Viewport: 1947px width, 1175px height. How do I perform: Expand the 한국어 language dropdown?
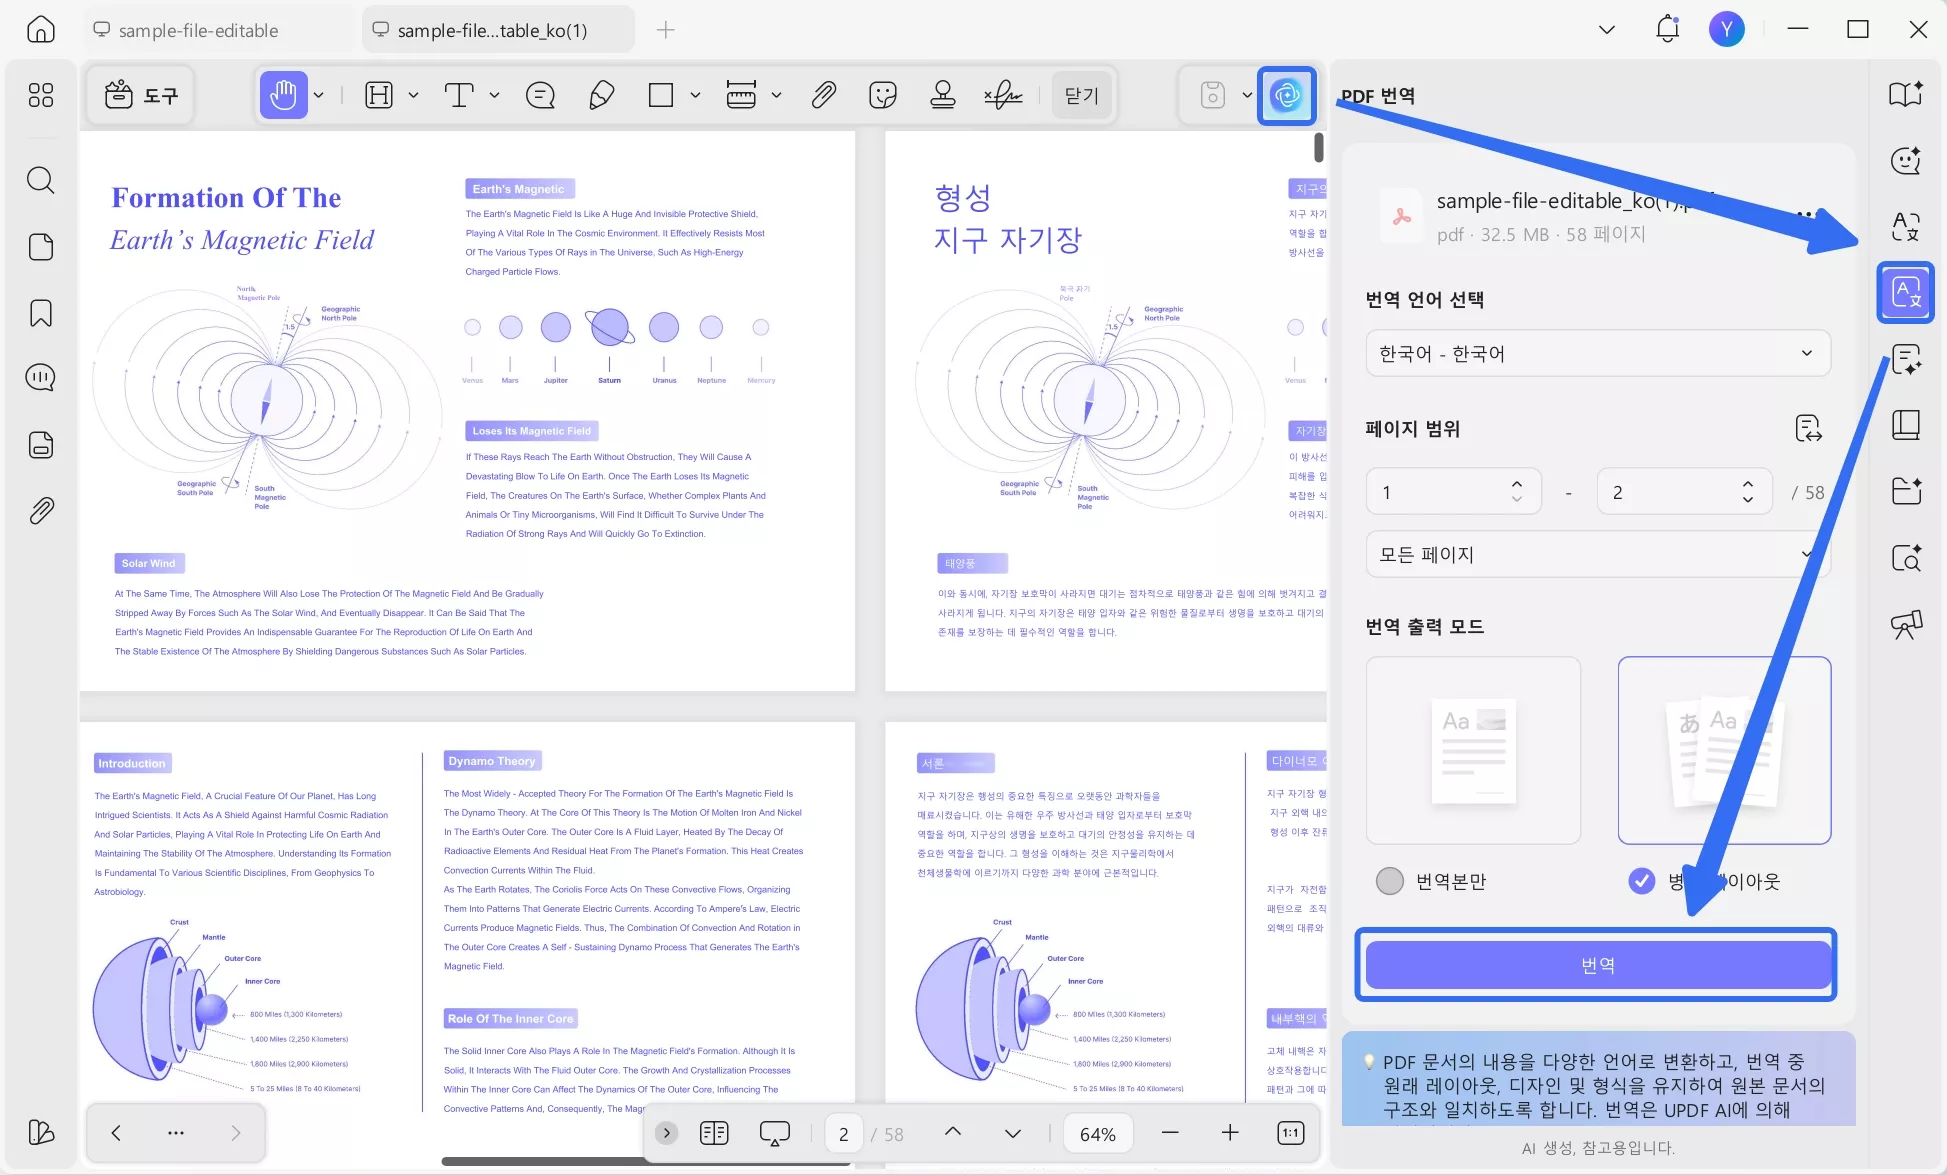point(1597,353)
